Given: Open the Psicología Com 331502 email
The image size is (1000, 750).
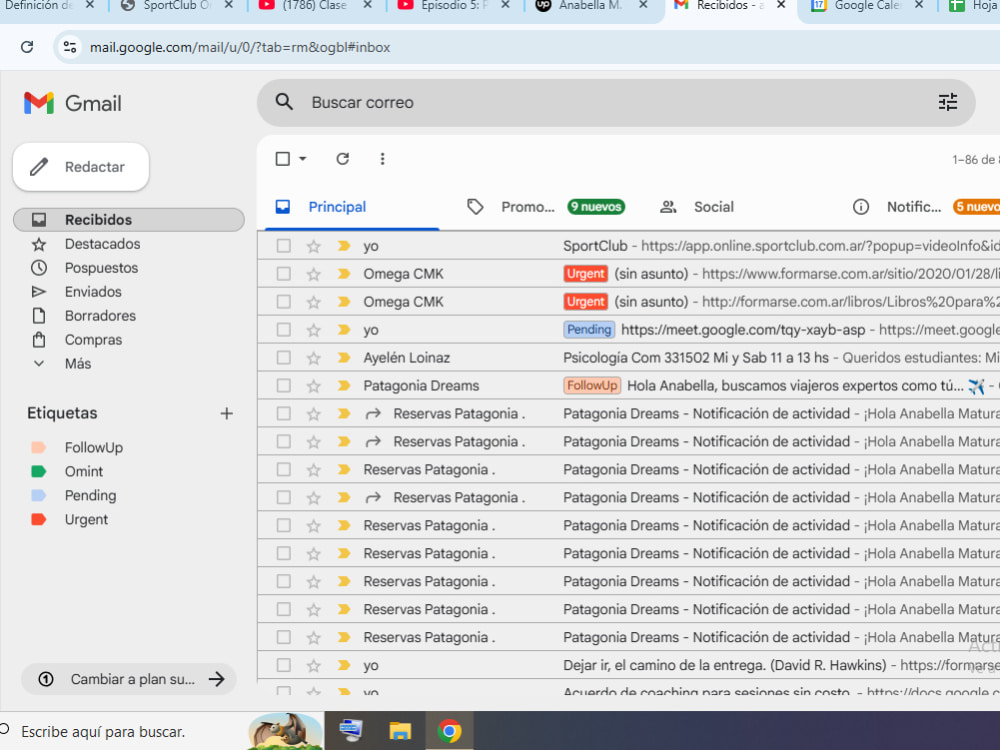Looking at the screenshot, I should coord(628,358).
